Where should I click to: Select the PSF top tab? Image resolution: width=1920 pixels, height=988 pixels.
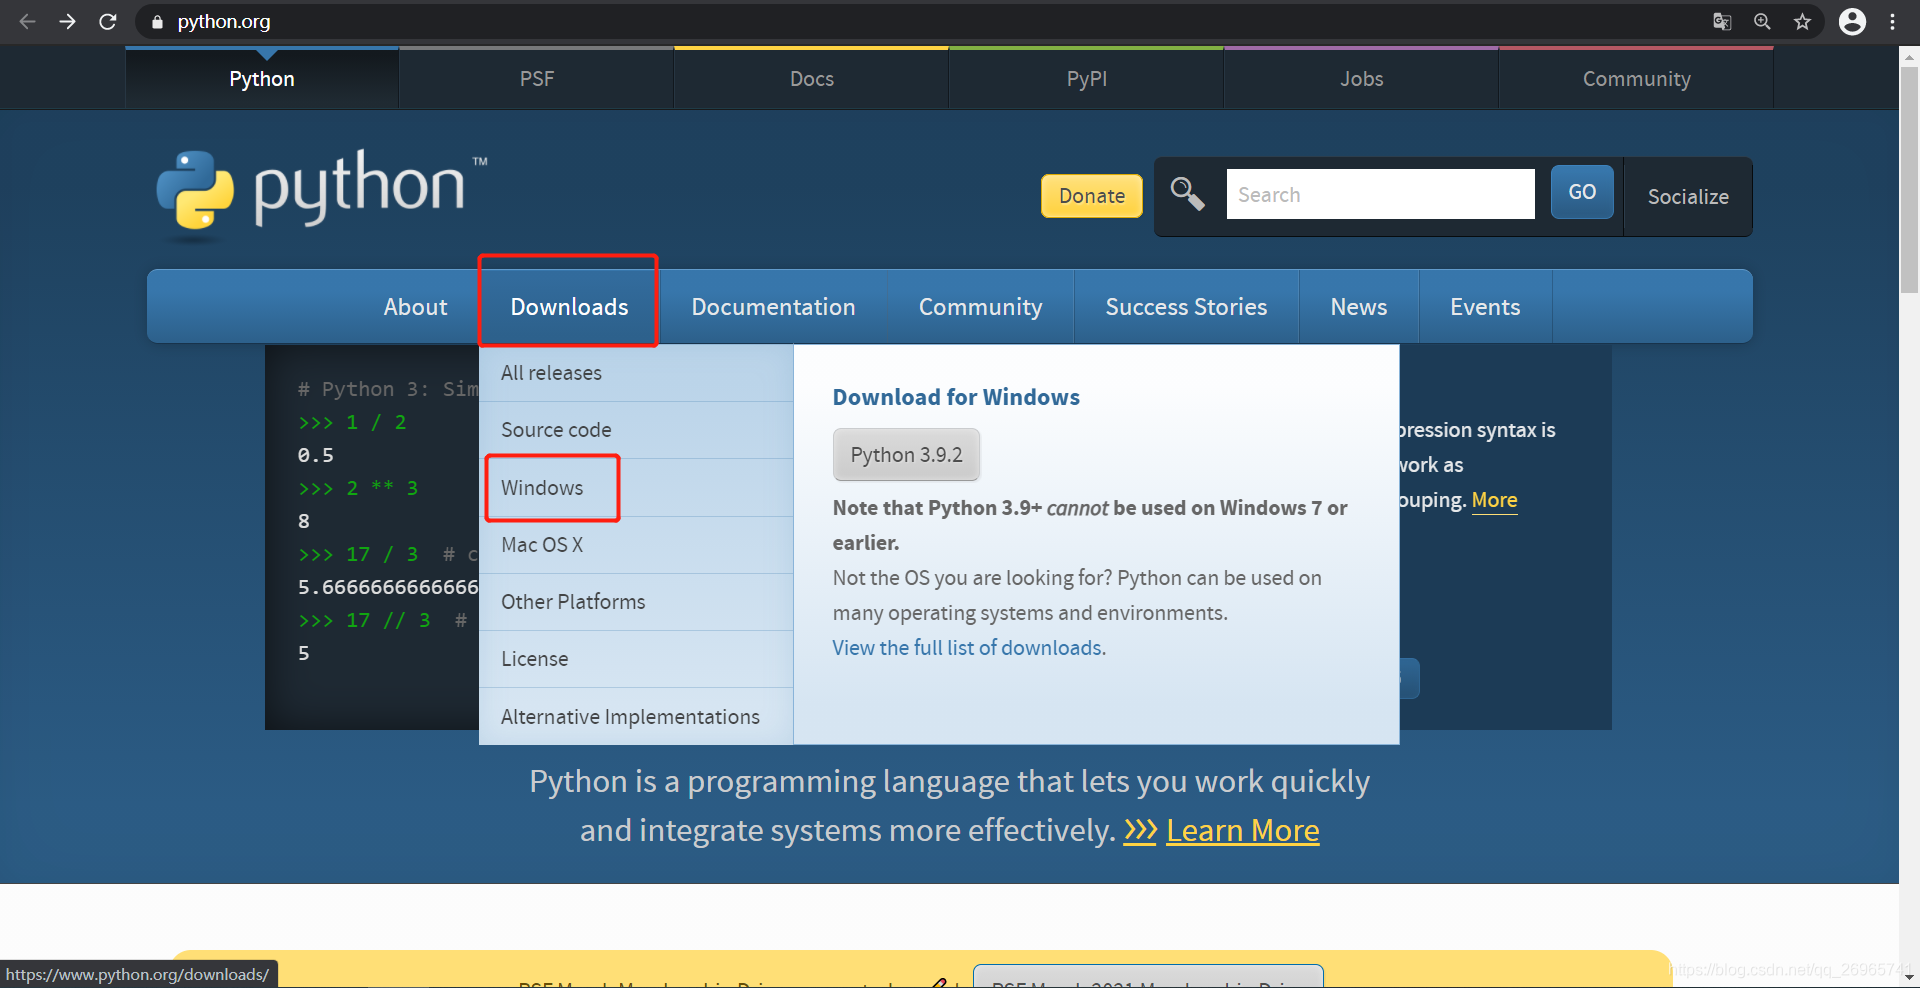click(x=537, y=79)
